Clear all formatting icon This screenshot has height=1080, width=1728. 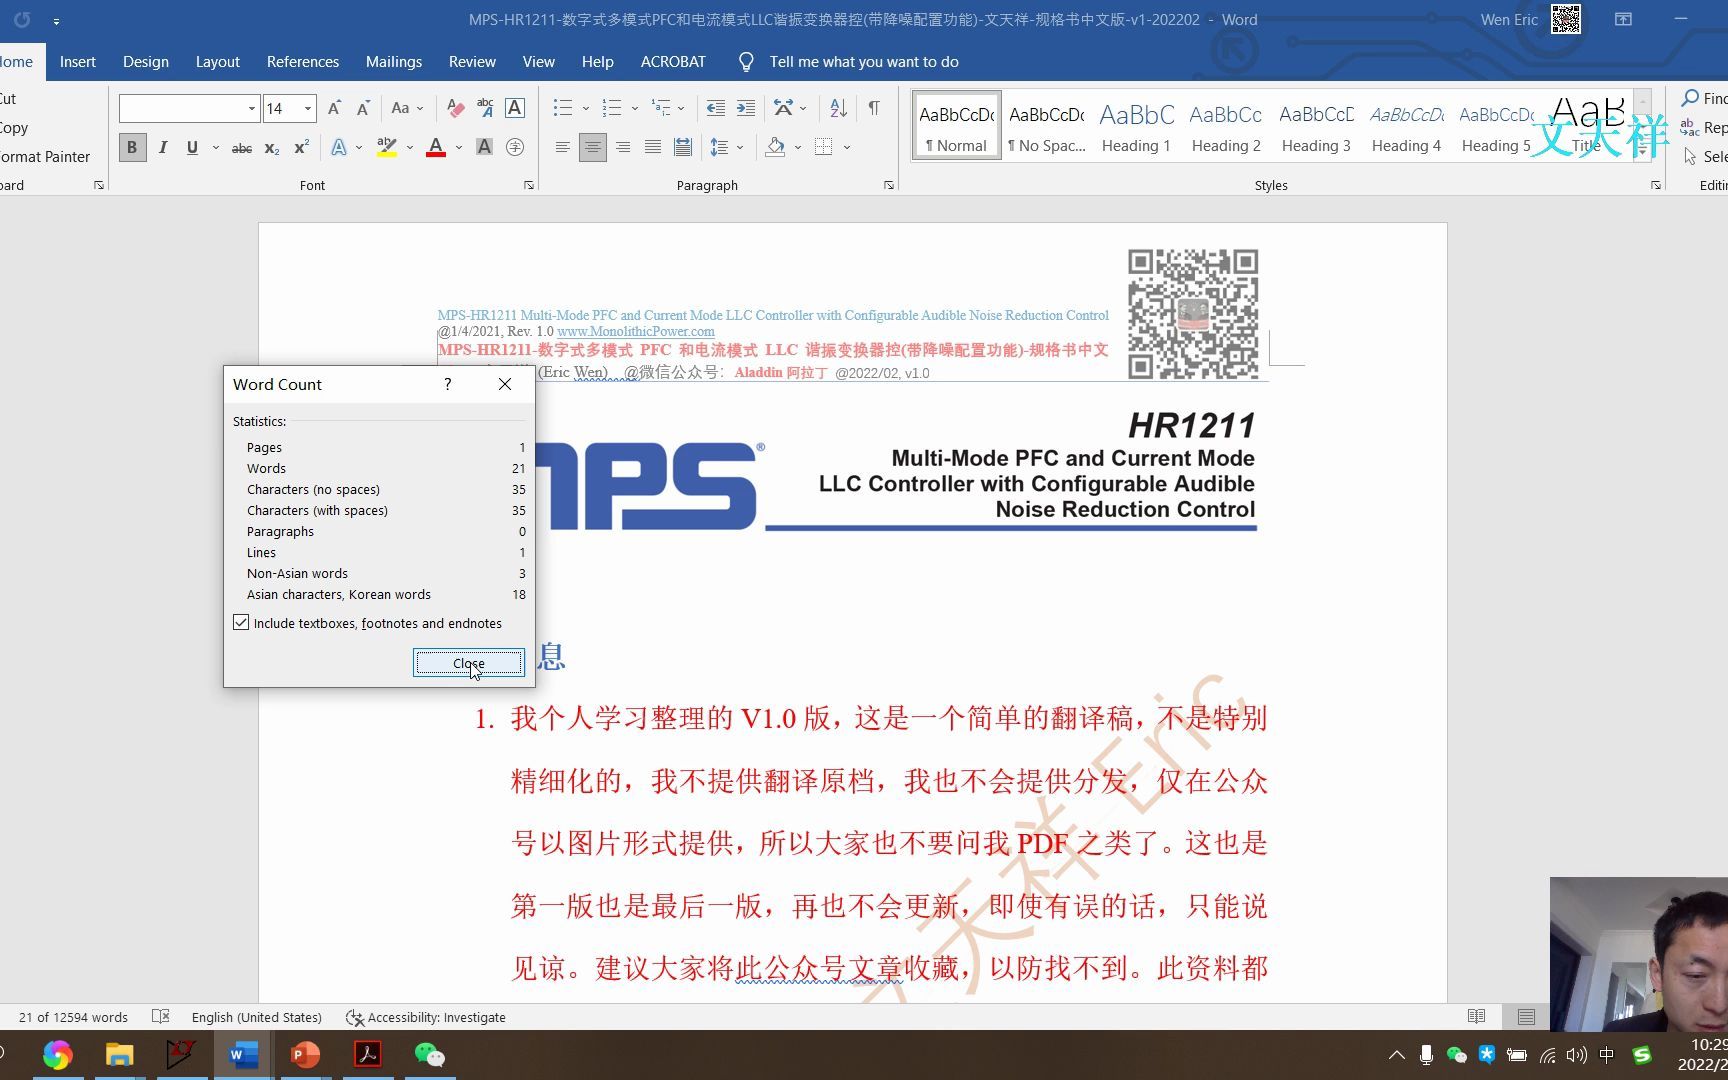(x=455, y=107)
